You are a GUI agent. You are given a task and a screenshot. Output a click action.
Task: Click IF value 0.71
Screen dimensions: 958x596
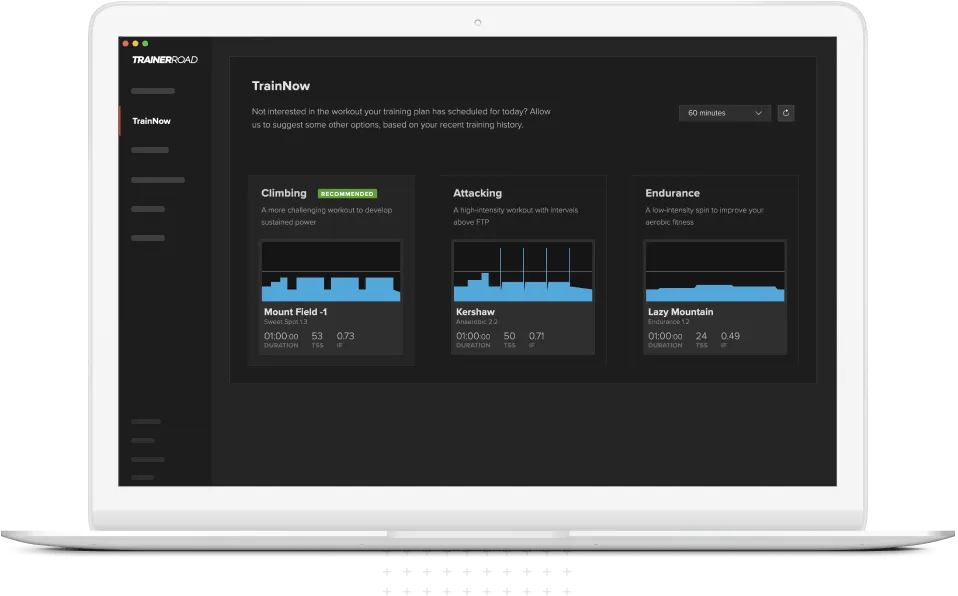[537, 336]
